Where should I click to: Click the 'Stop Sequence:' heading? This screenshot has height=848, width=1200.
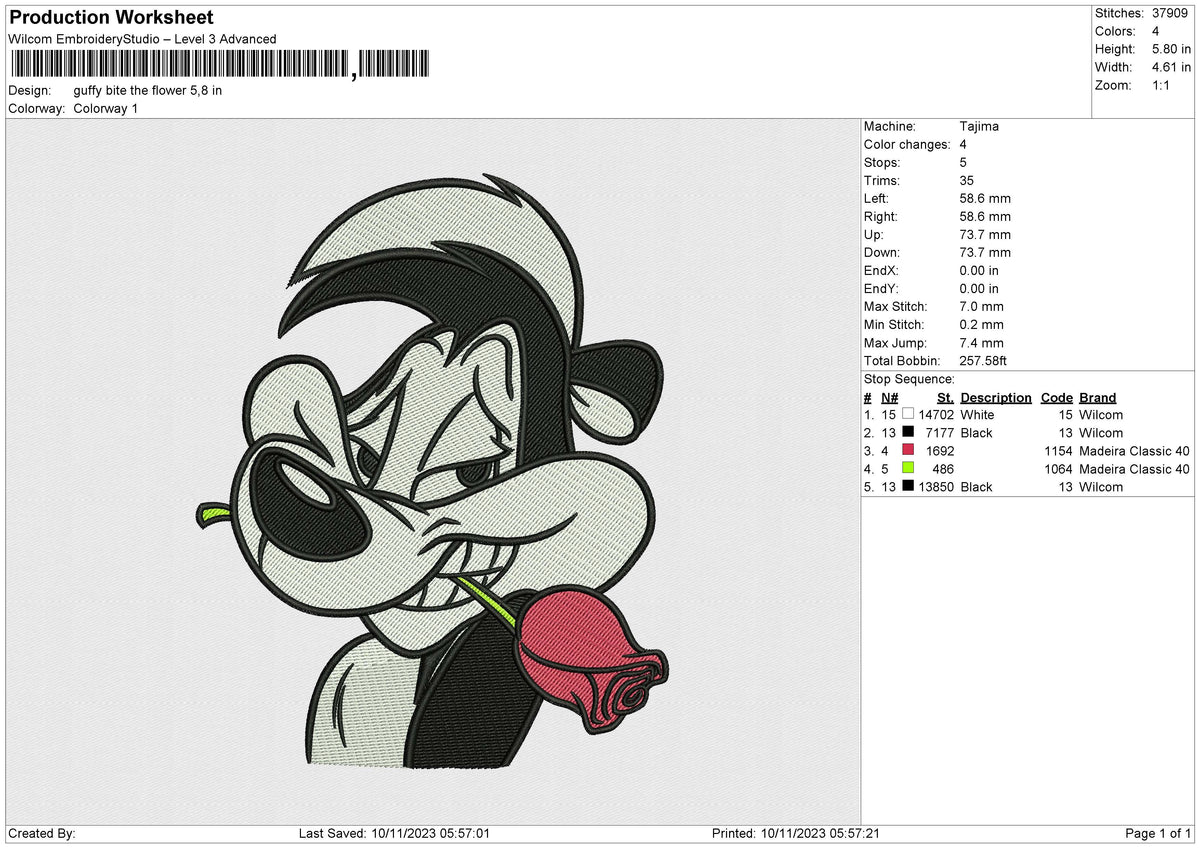909,379
